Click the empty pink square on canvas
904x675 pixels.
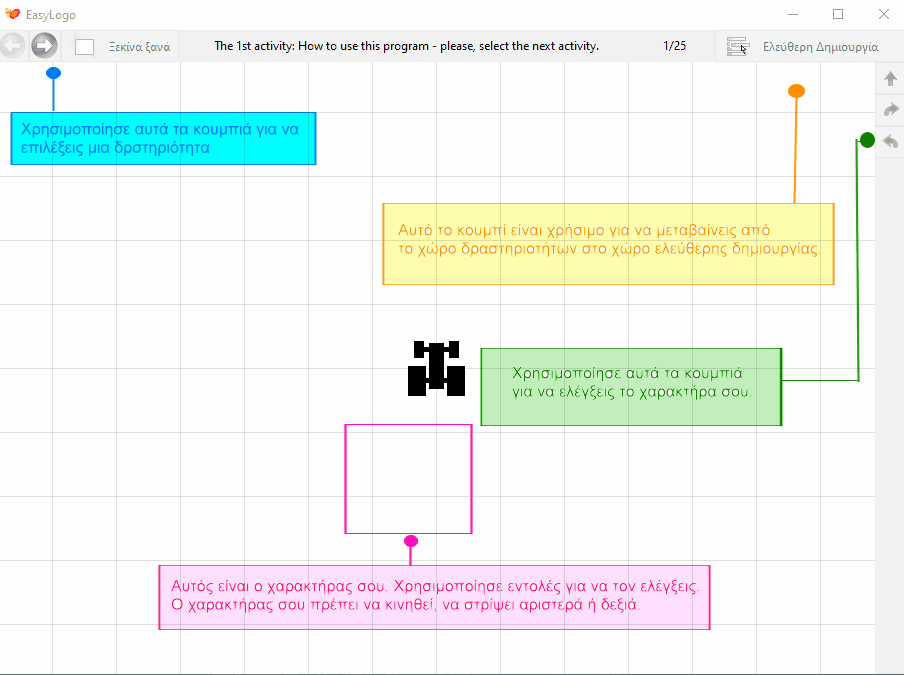tap(408, 478)
